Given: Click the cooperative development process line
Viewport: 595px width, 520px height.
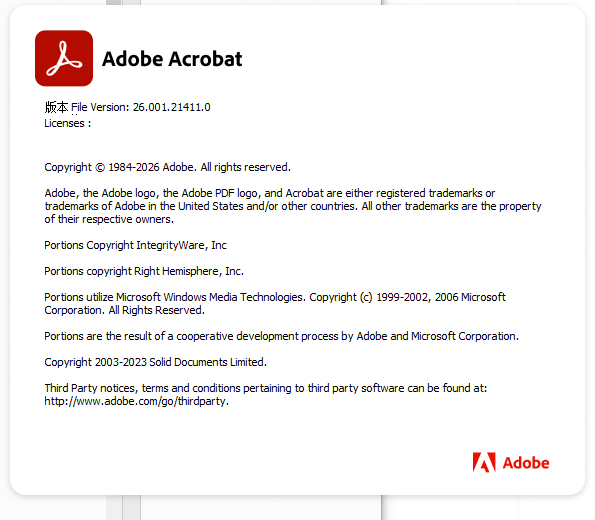Looking at the screenshot, I should (281, 336).
